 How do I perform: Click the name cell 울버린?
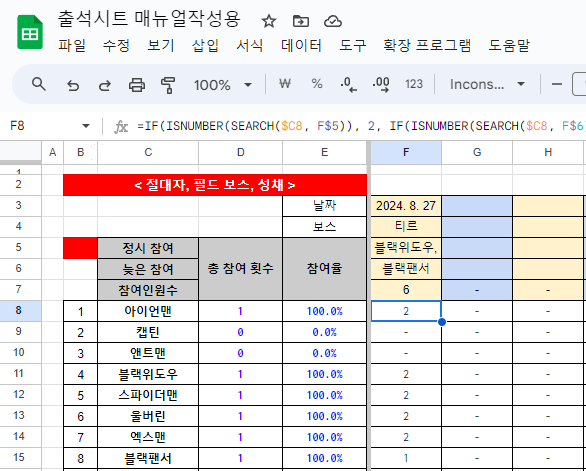click(x=148, y=416)
